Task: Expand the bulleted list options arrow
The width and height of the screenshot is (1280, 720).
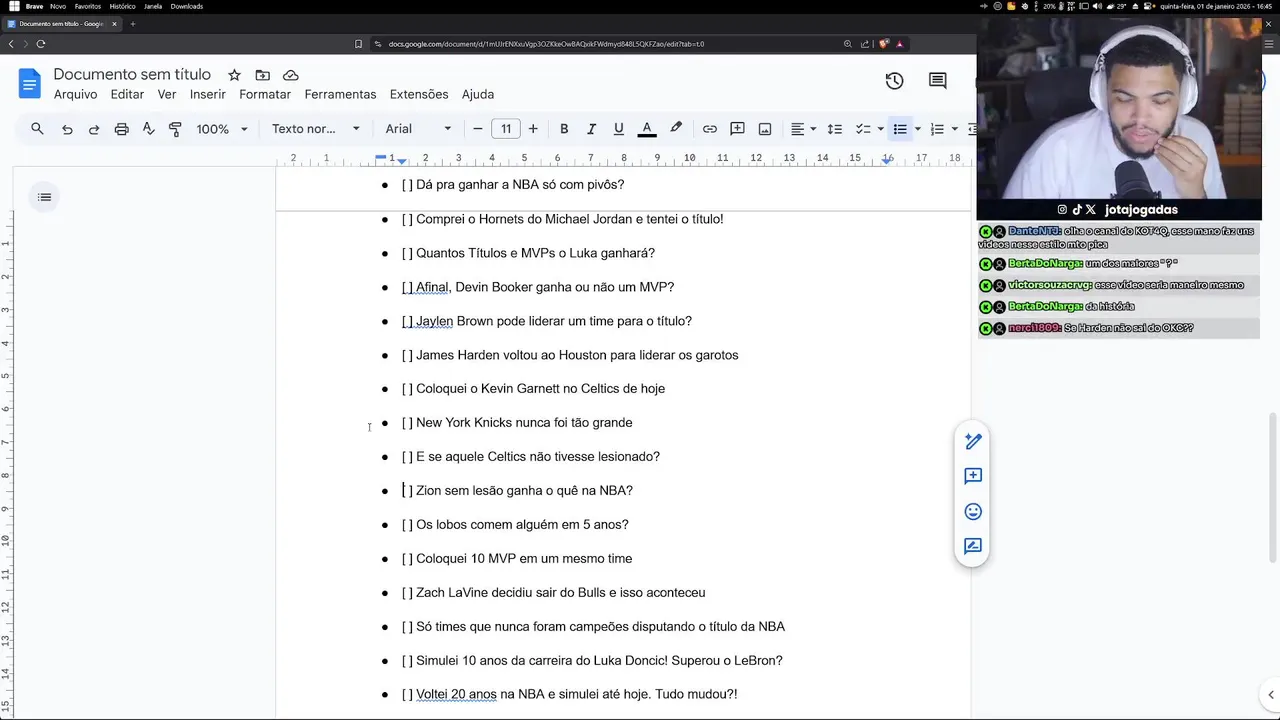Action: click(x=917, y=129)
